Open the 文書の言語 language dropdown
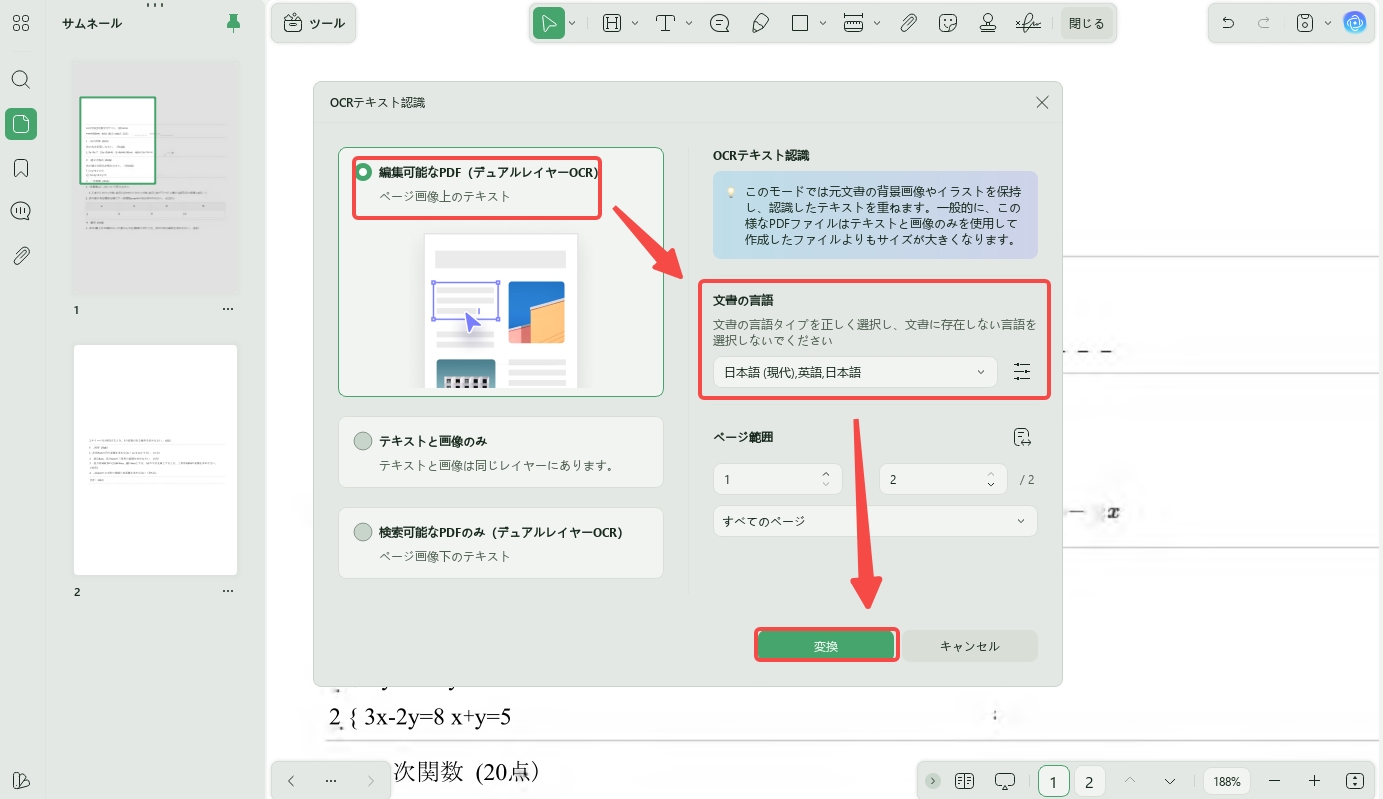1383x799 pixels. click(855, 372)
